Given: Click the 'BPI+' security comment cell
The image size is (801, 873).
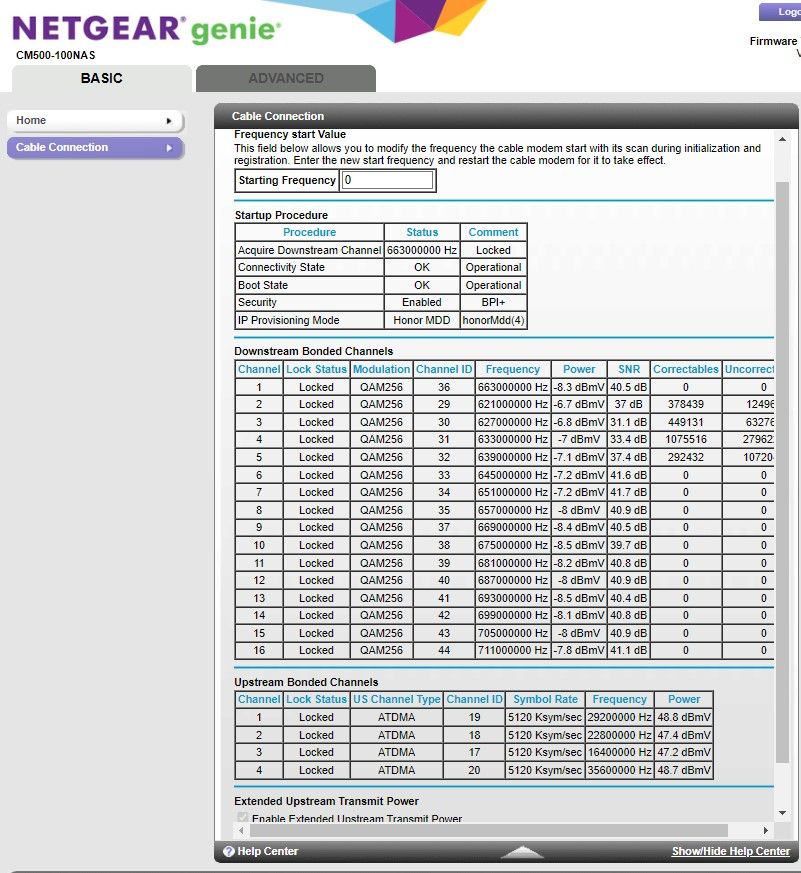Looking at the screenshot, I should pyautogui.click(x=493, y=302).
